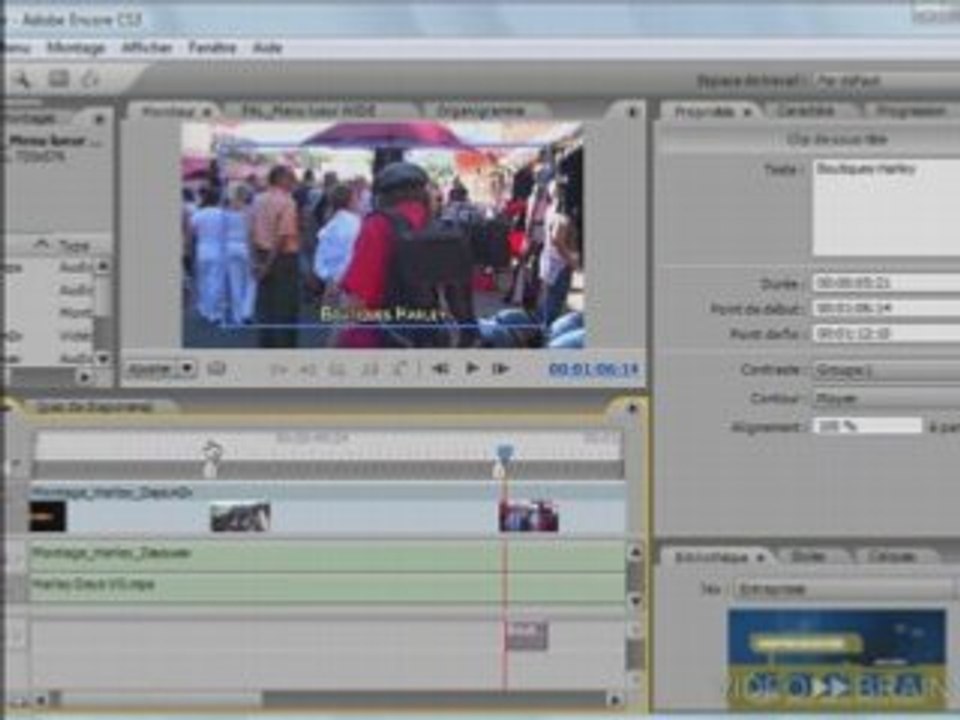Switch to the Progression tab
Screen dimensions: 960x720
pos(910,111)
